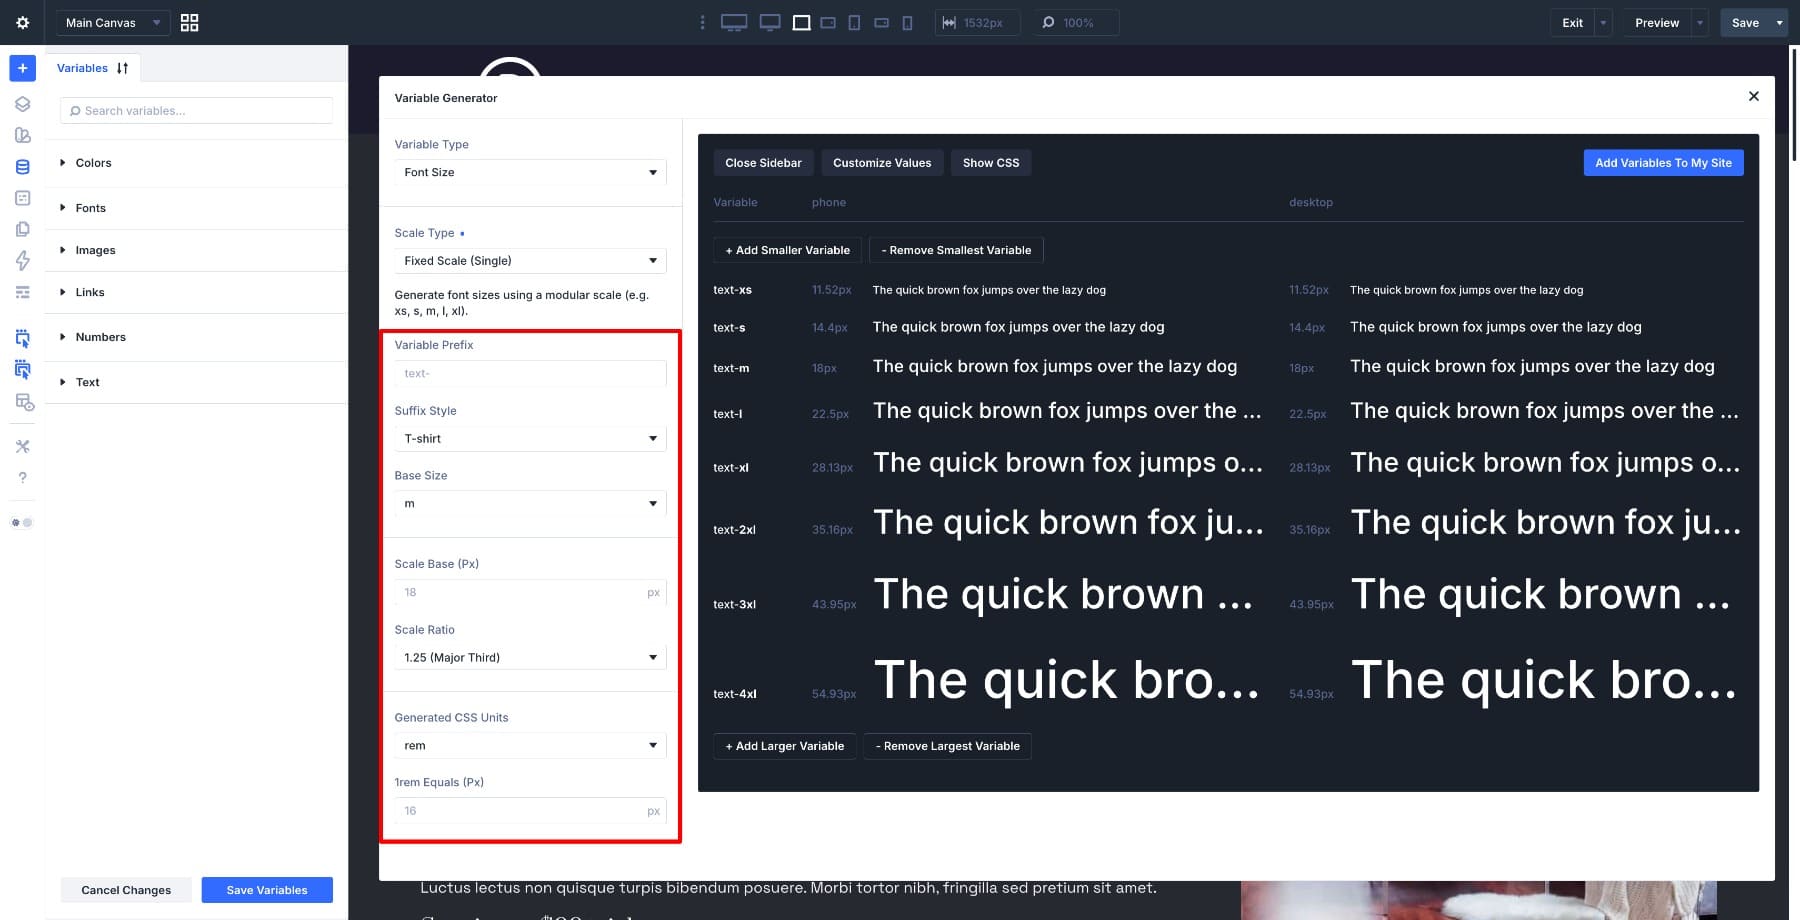Open the Suffix Style T-shirt dropdown
This screenshot has width=1800, height=920.
tap(530, 438)
